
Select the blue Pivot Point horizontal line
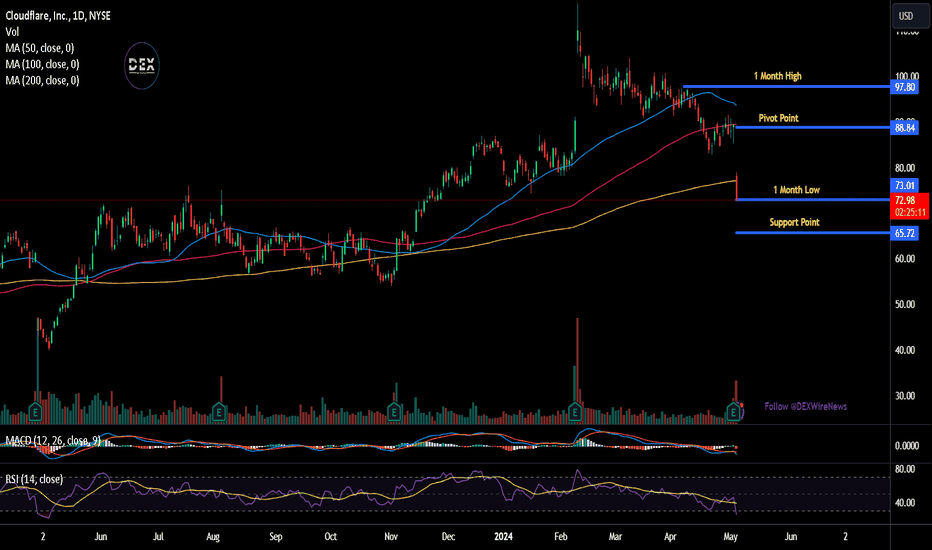tap(813, 127)
